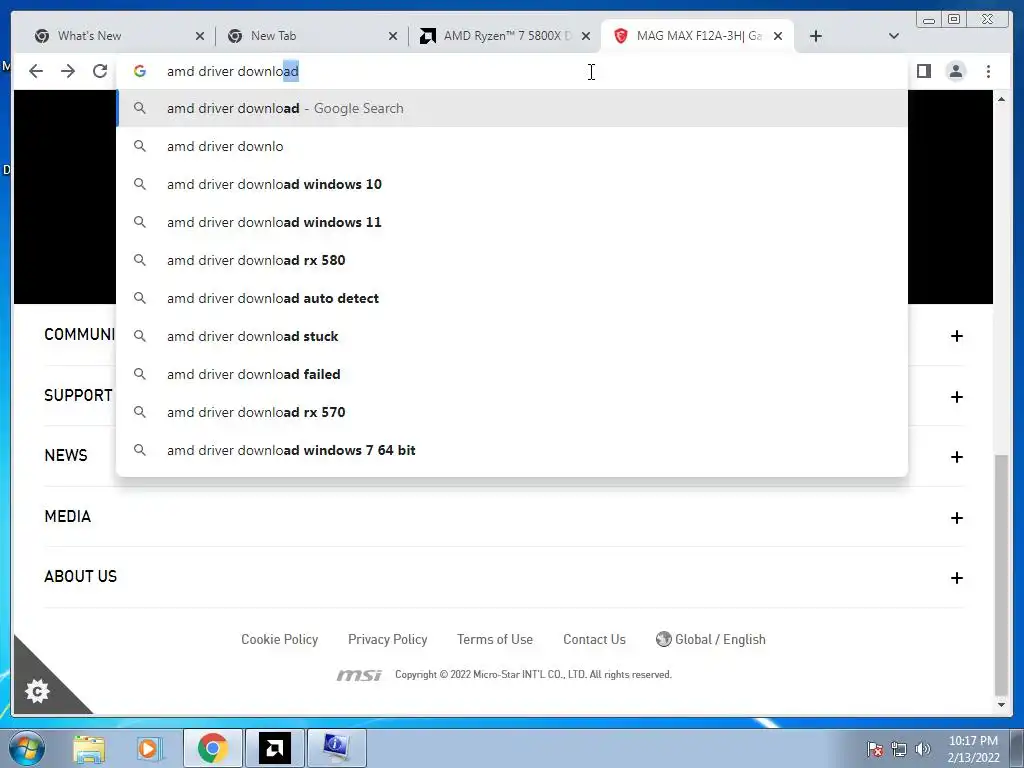Switch to the New Tab tab
Image resolution: width=1024 pixels, height=768 pixels.
312,36
